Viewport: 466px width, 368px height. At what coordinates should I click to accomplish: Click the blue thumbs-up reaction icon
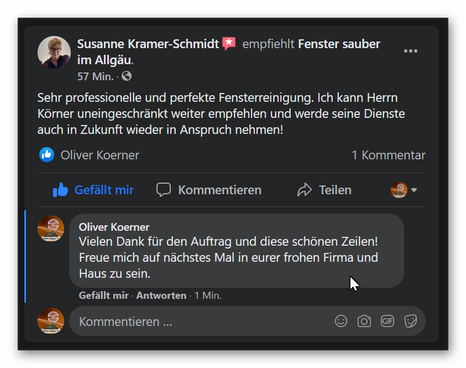[47, 155]
